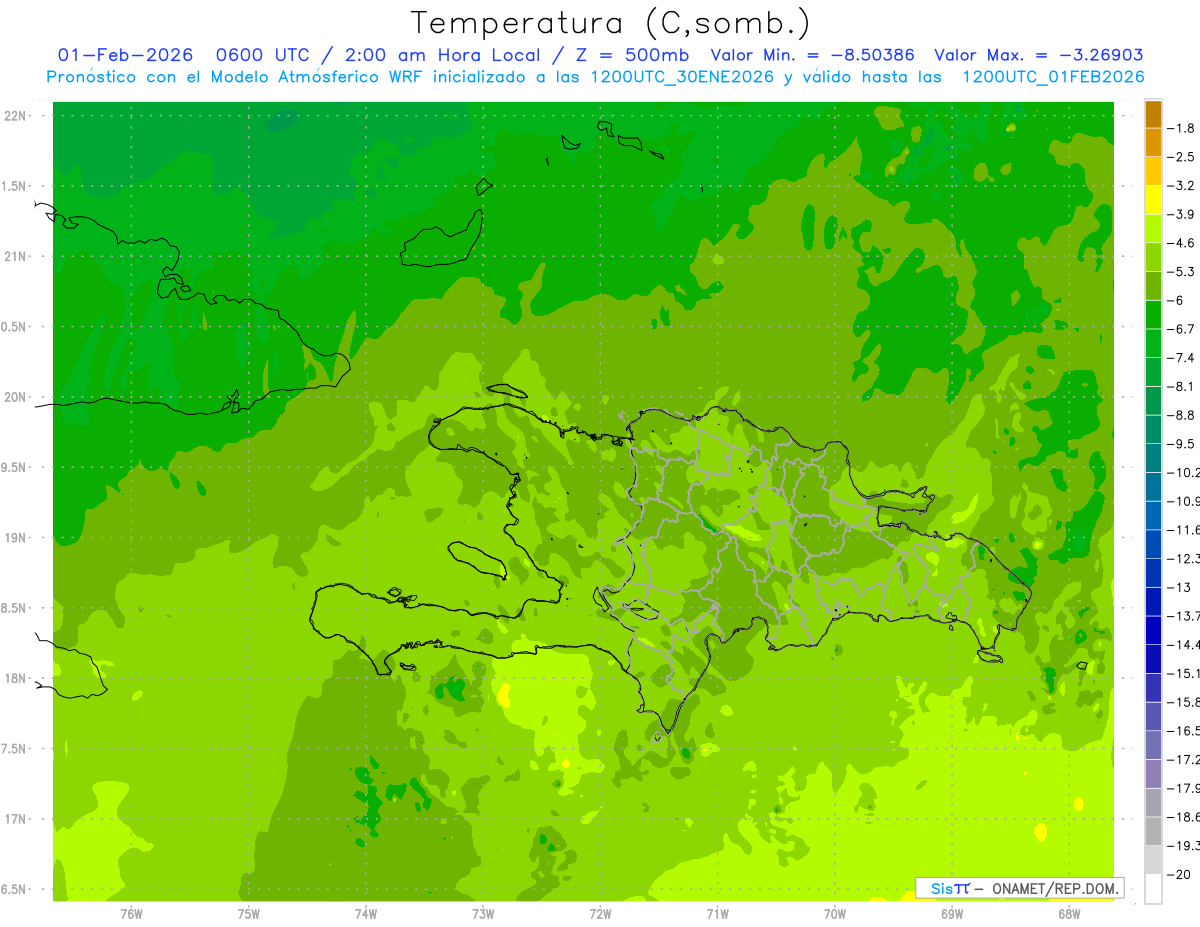Click the '-2.5' color scale label
The width and height of the screenshot is (1200, 927).
pos(1181,157)
